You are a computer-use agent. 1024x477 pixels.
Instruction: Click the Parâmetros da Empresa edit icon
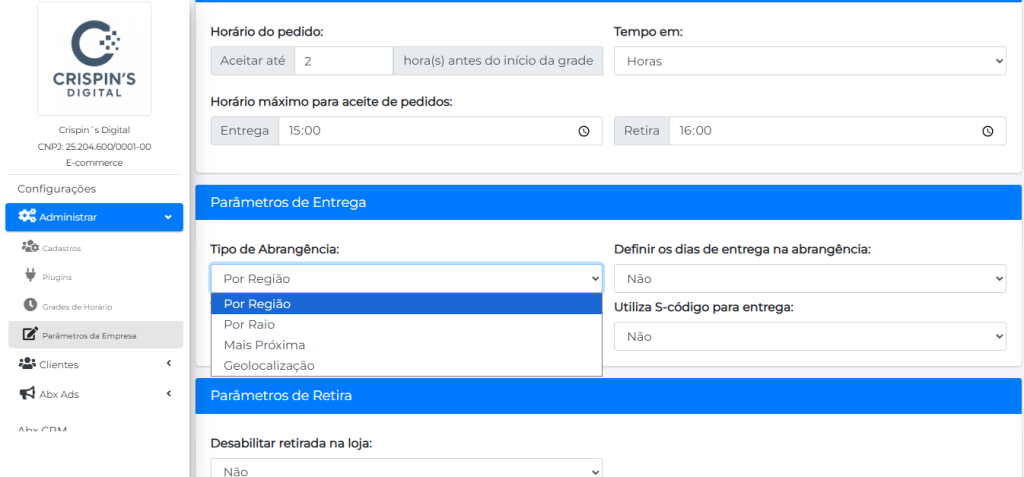(30, 334)
